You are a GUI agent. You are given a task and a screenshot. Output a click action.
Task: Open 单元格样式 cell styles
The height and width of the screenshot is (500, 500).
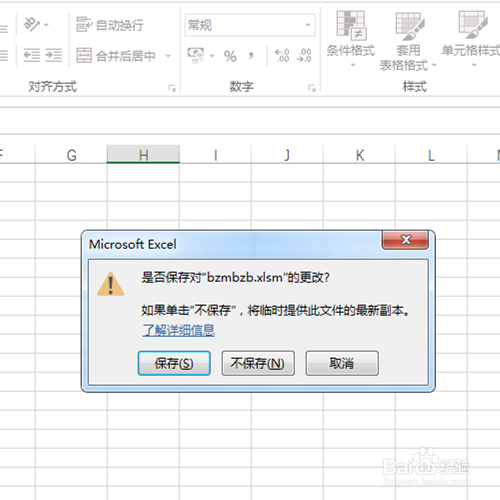pos(471,39)
